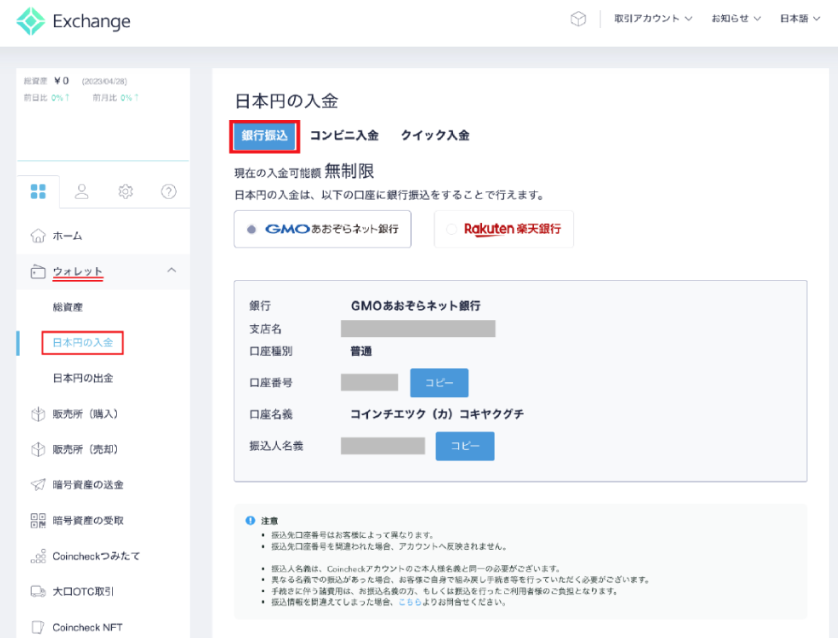Click the icon beside Coincheck NFT
Image resolution: width=838 pixels, height=638 pixels.
(38, 627)
